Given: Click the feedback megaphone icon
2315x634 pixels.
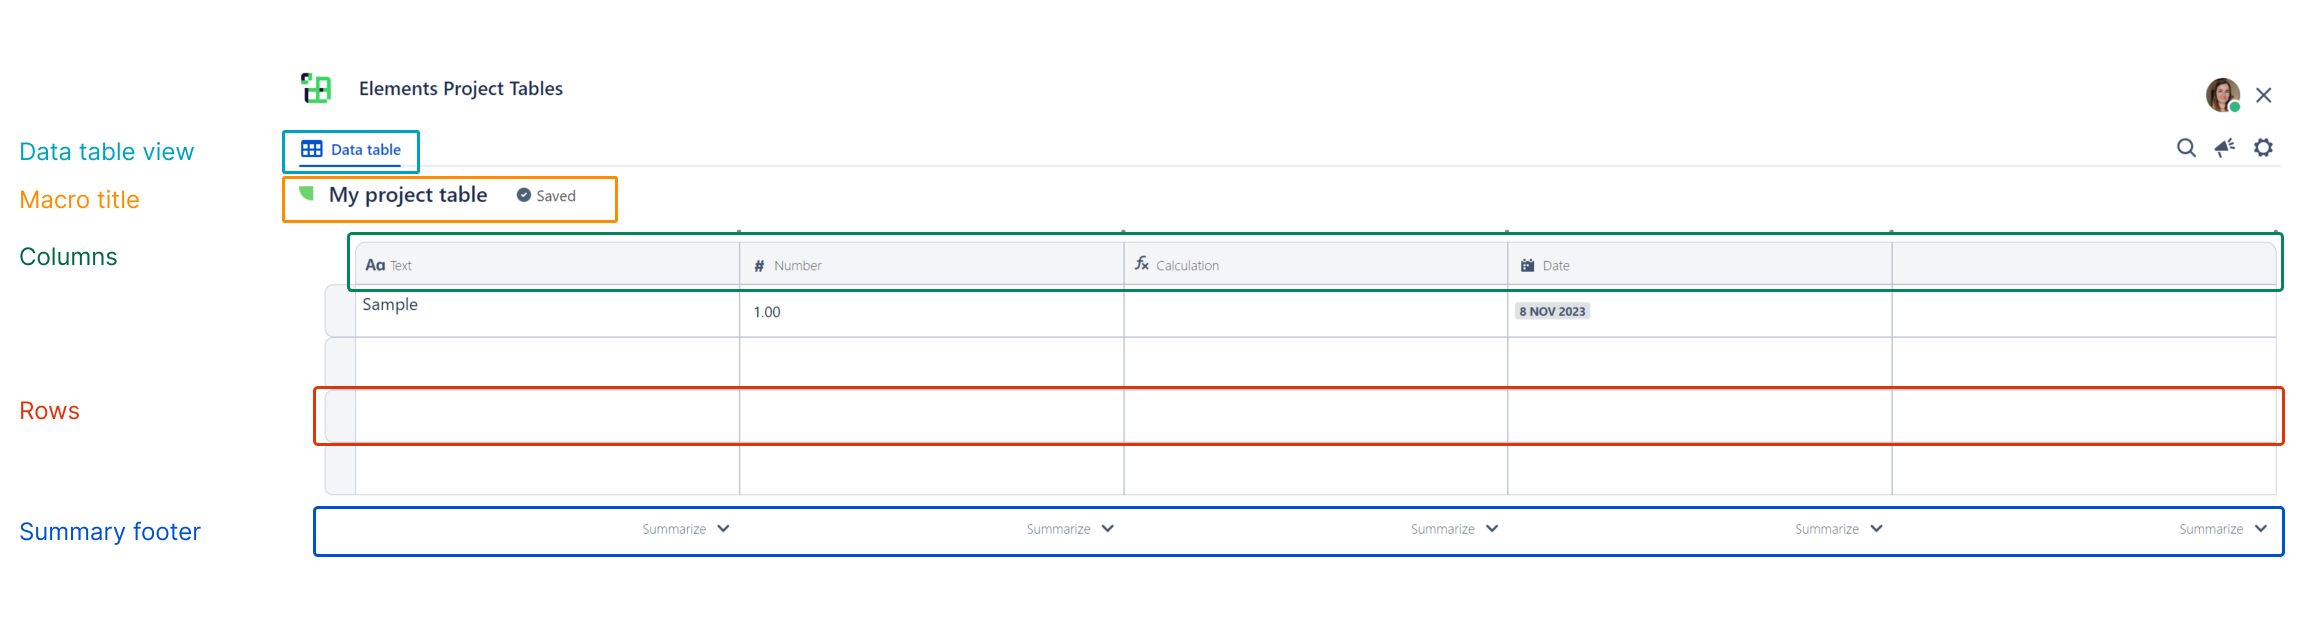Looking at the screenshot, I should (x=2224, y=147).
